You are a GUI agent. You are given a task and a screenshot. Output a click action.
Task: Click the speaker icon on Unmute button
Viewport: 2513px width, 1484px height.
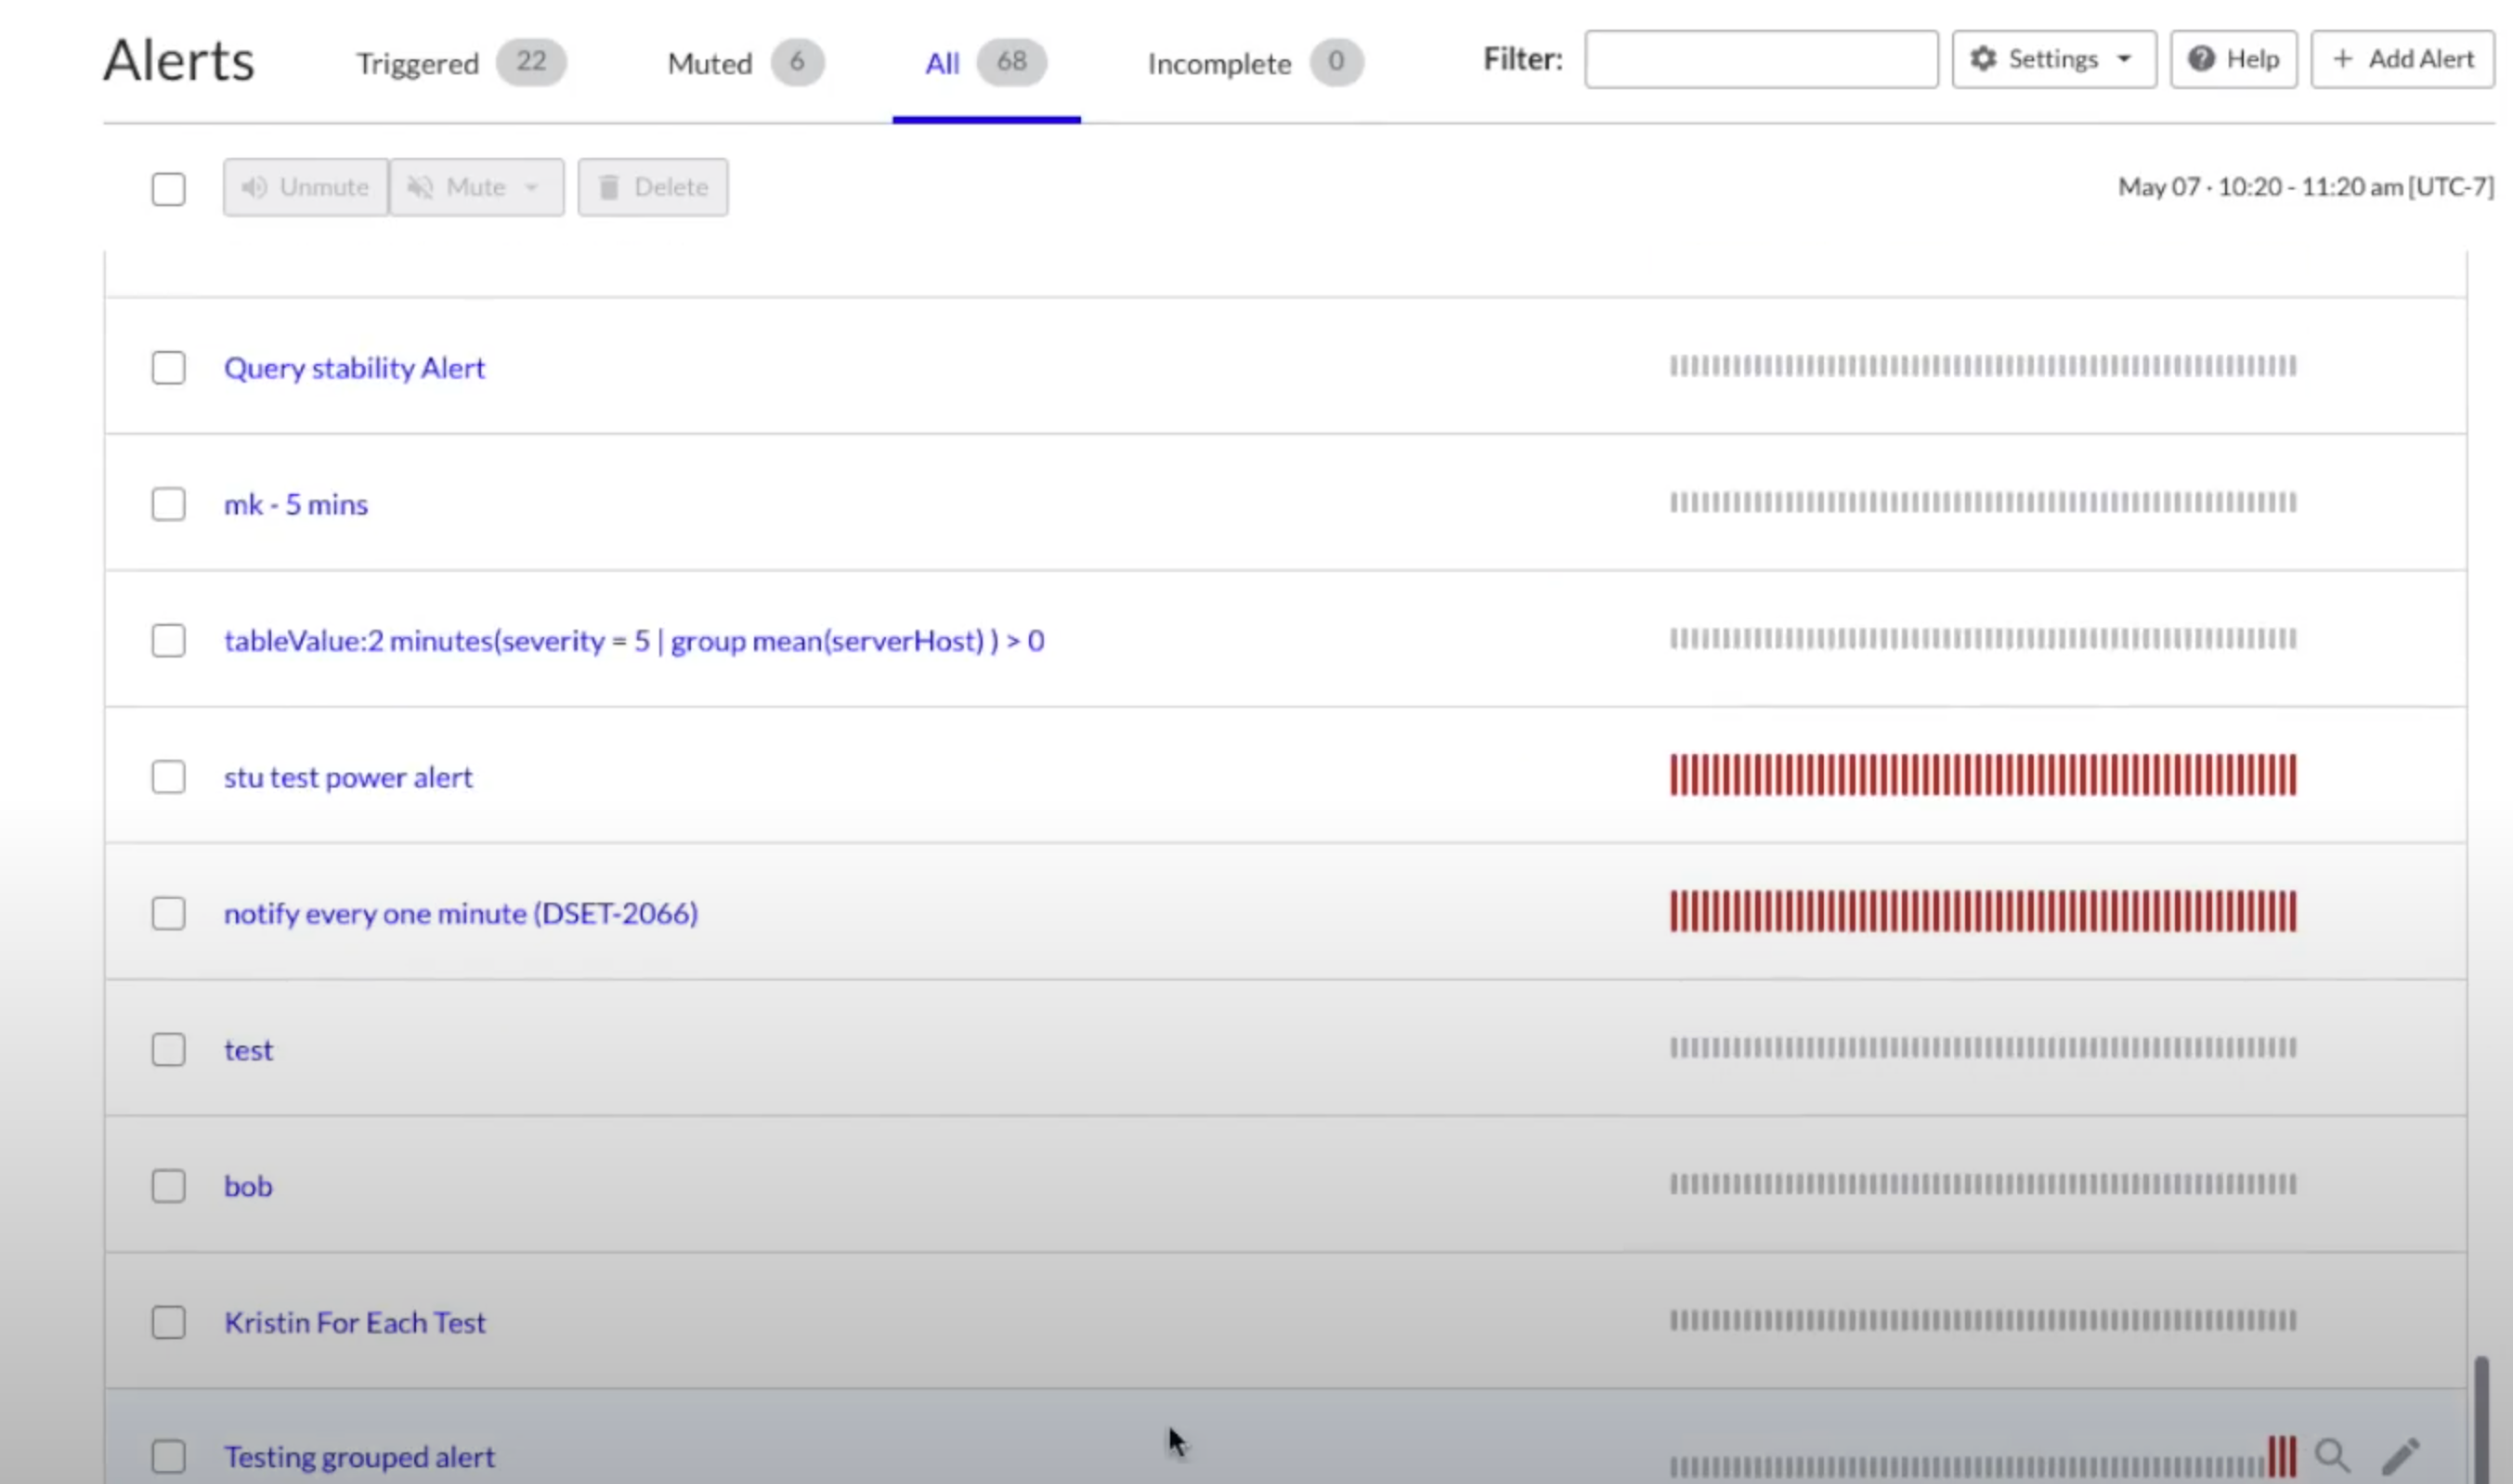click(254, 187)
